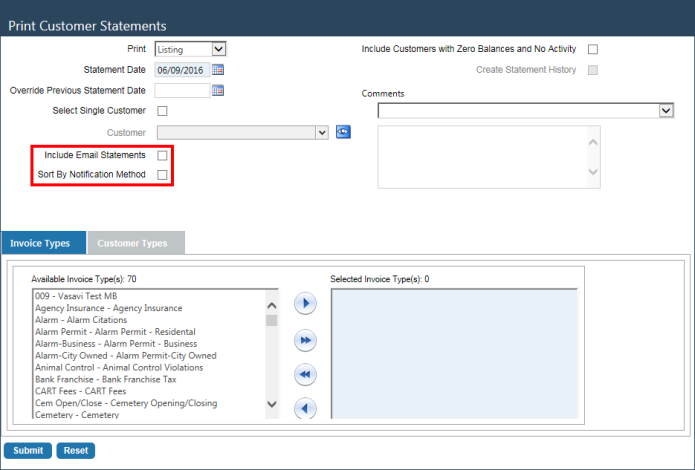Toggle Select Single Customer checkbox
This screenshot has width=695, height=470.
pyautogui.click(x=163, y=111)
